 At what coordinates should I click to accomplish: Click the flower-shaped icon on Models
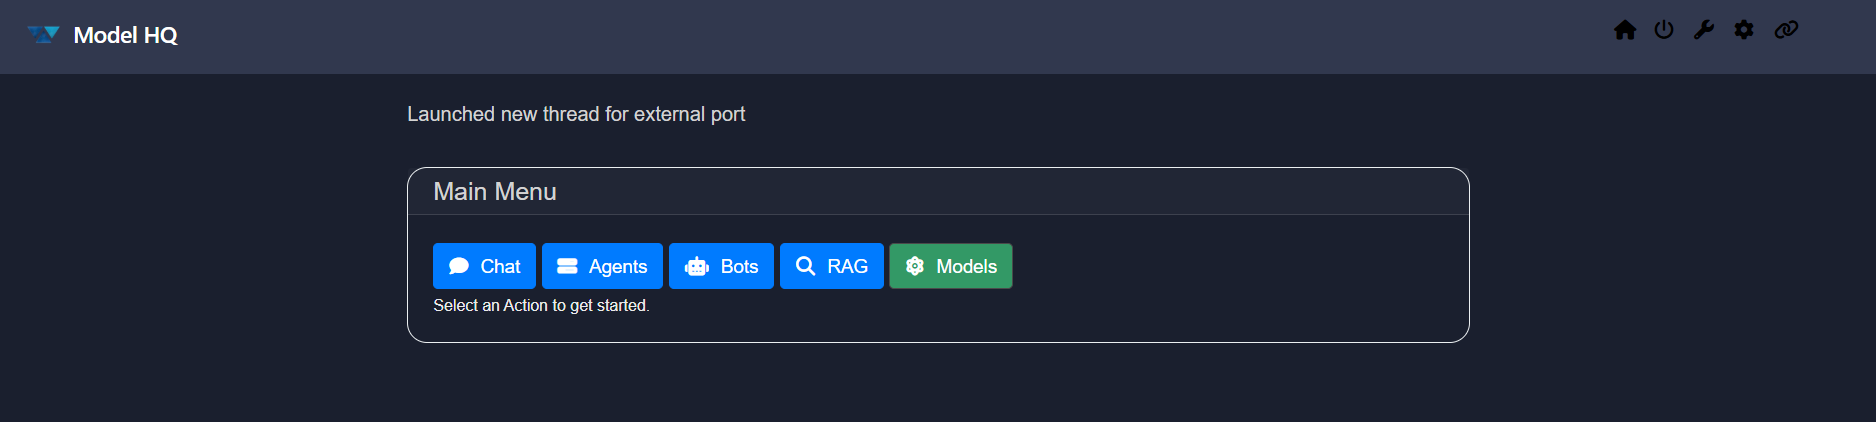[915, 266]
